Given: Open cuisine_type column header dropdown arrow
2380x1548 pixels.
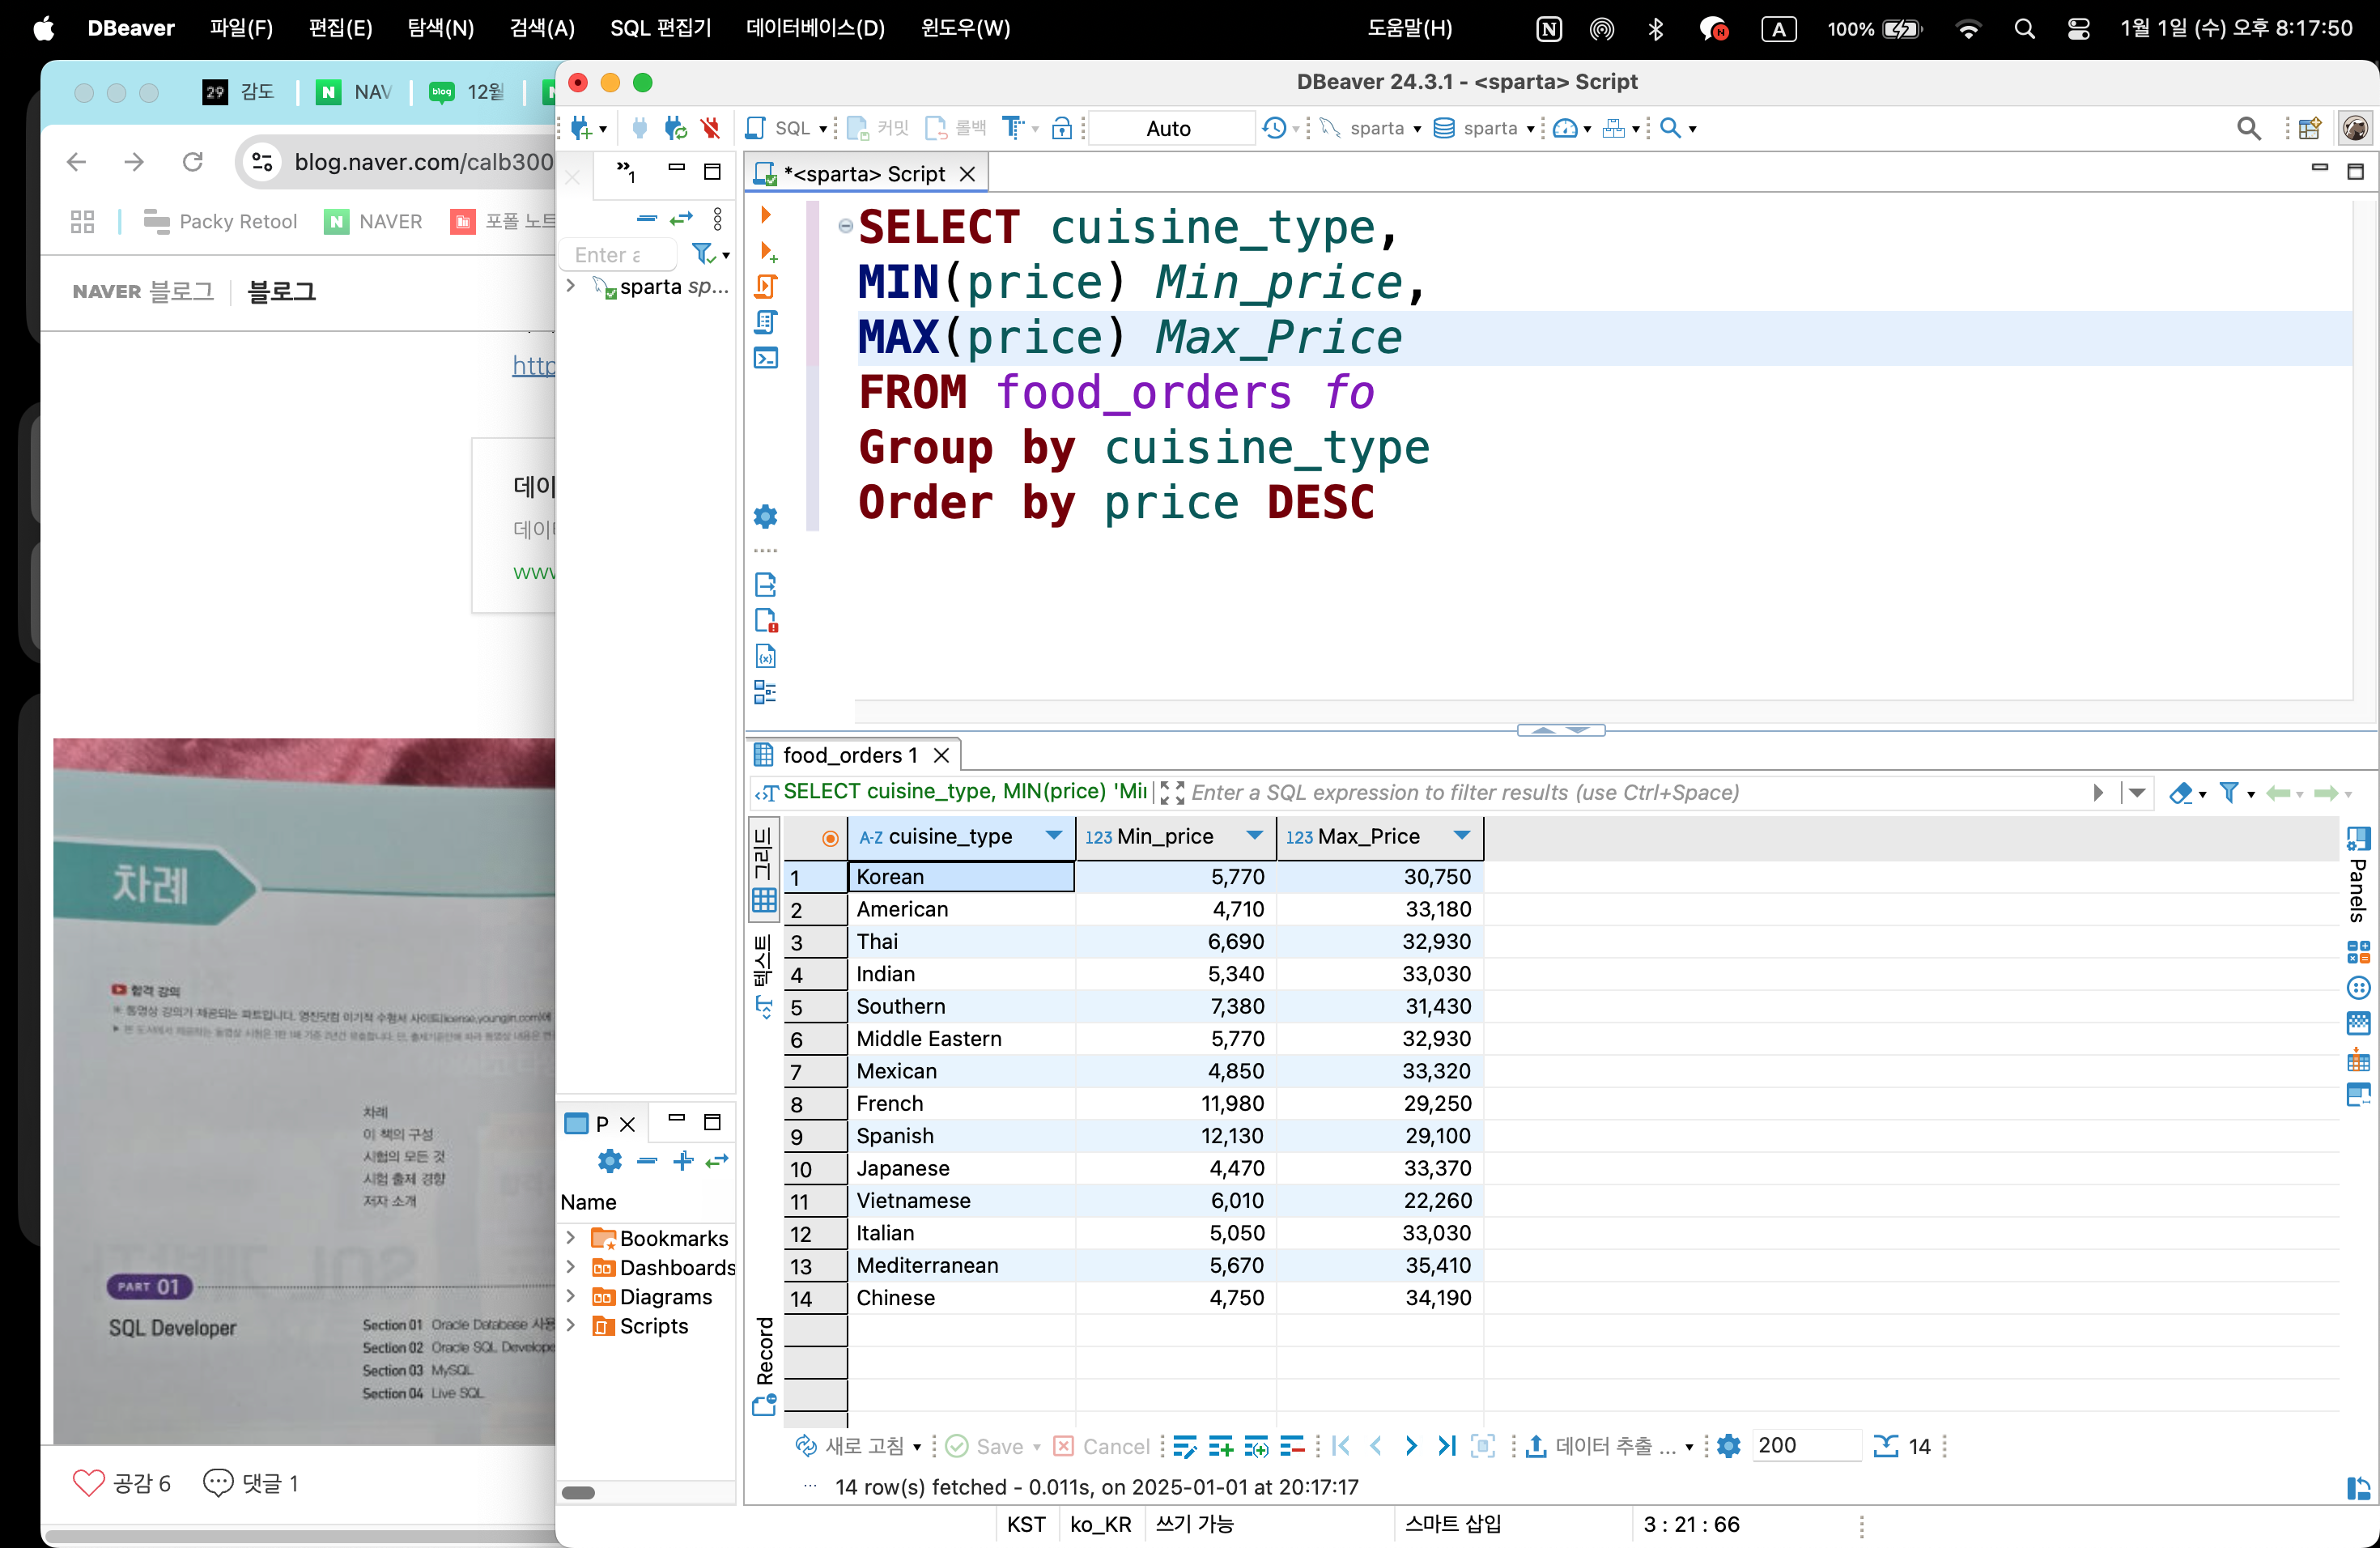Looking at the screenshot, I should click(x=1053, y=836).
